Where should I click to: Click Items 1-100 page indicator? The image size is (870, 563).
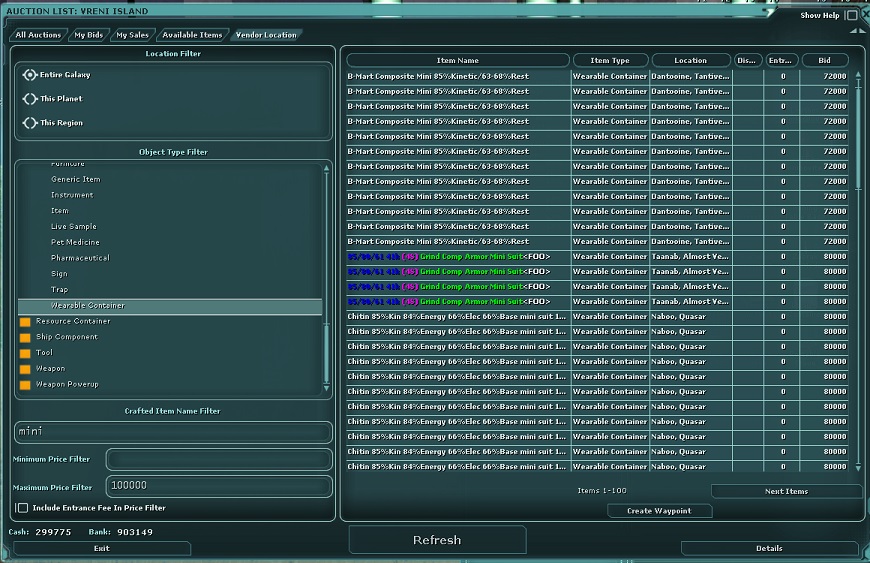click(602, 491)
